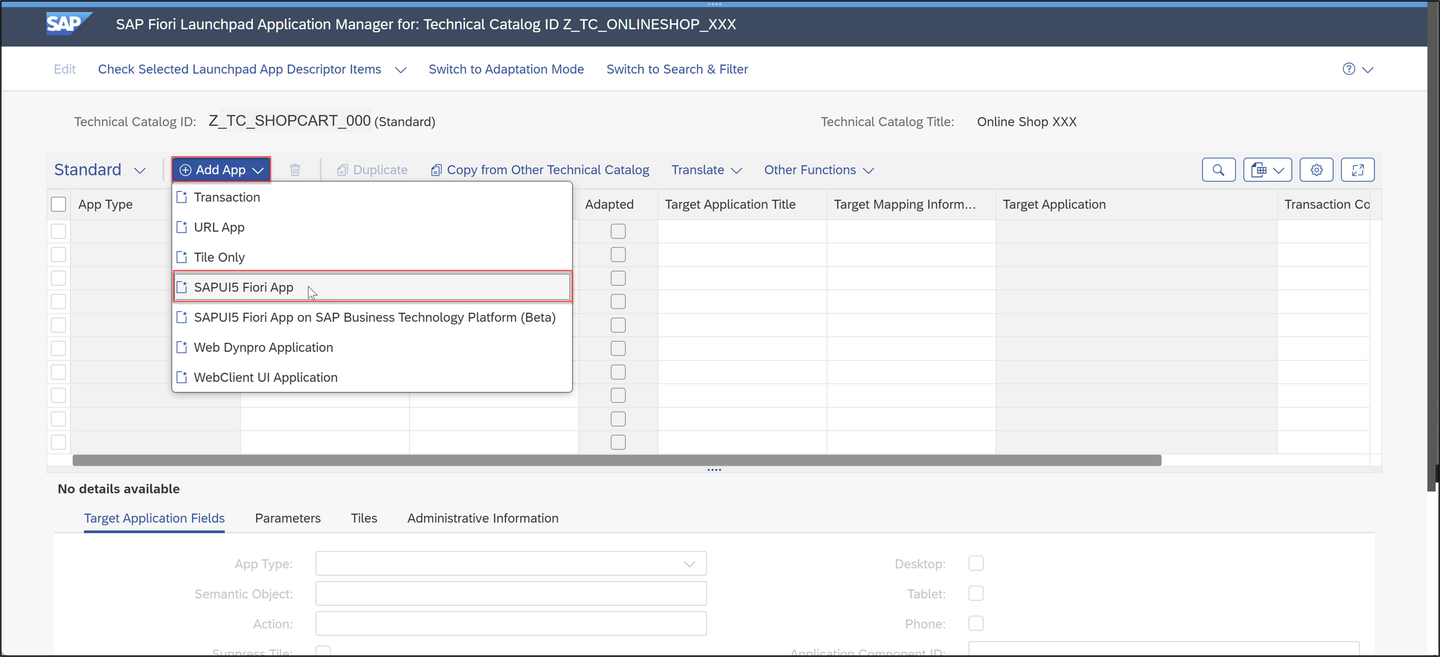Click the Semantic Object input field

[x=511, y=594]
